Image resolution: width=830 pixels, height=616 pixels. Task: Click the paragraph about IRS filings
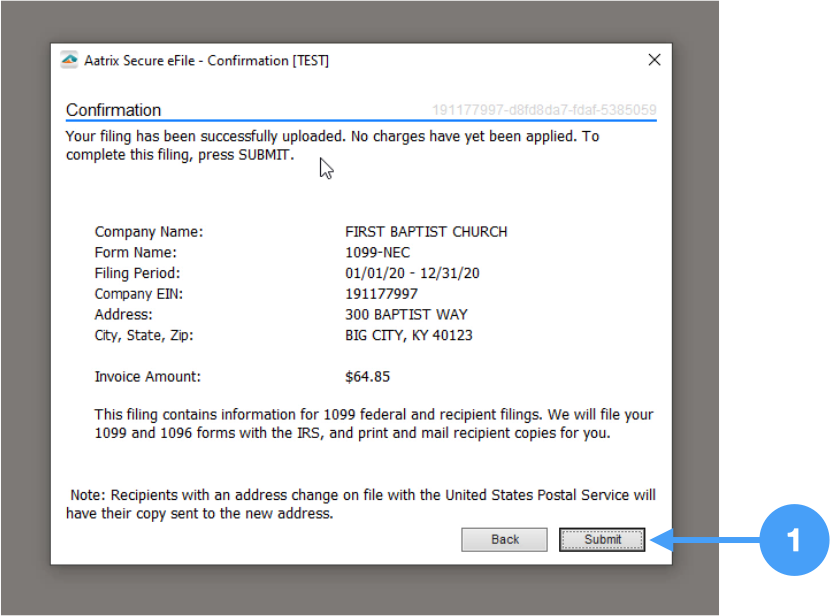[373, 424]
